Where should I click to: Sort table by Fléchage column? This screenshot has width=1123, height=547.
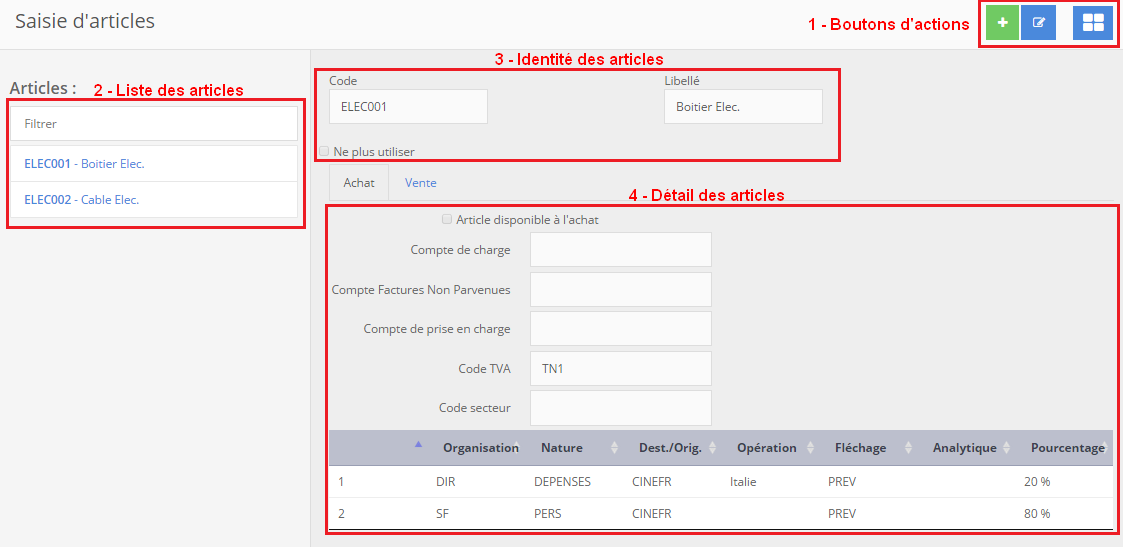coord(860,448)
